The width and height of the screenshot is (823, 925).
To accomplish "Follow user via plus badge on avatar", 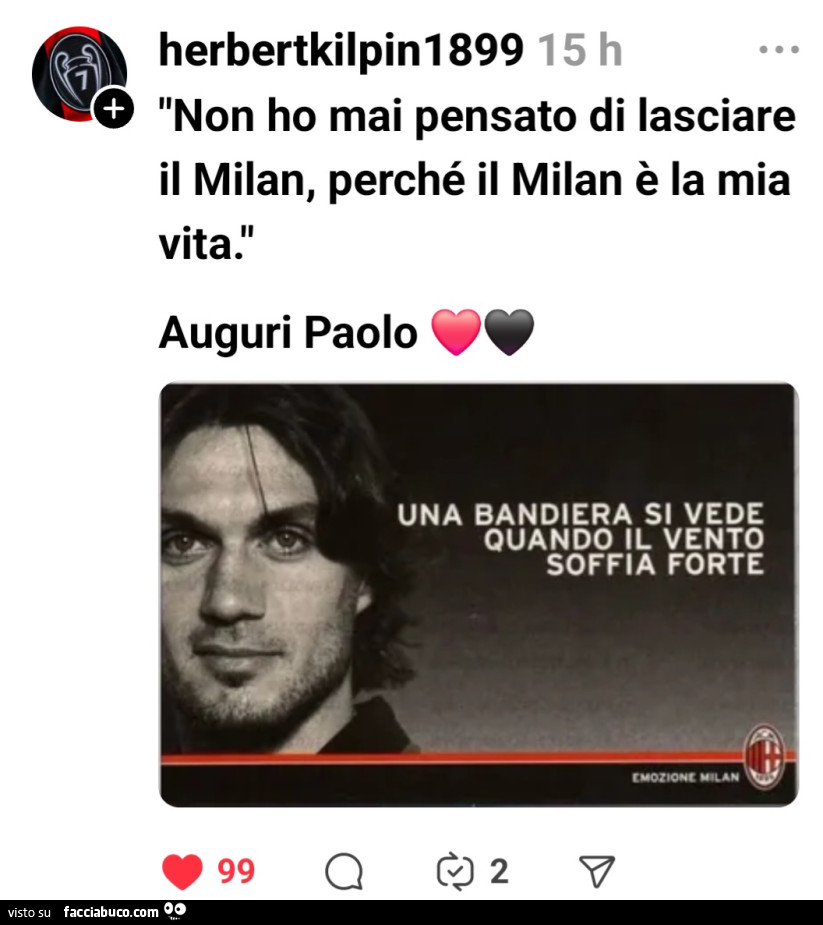I will click(x=114, y=109).
